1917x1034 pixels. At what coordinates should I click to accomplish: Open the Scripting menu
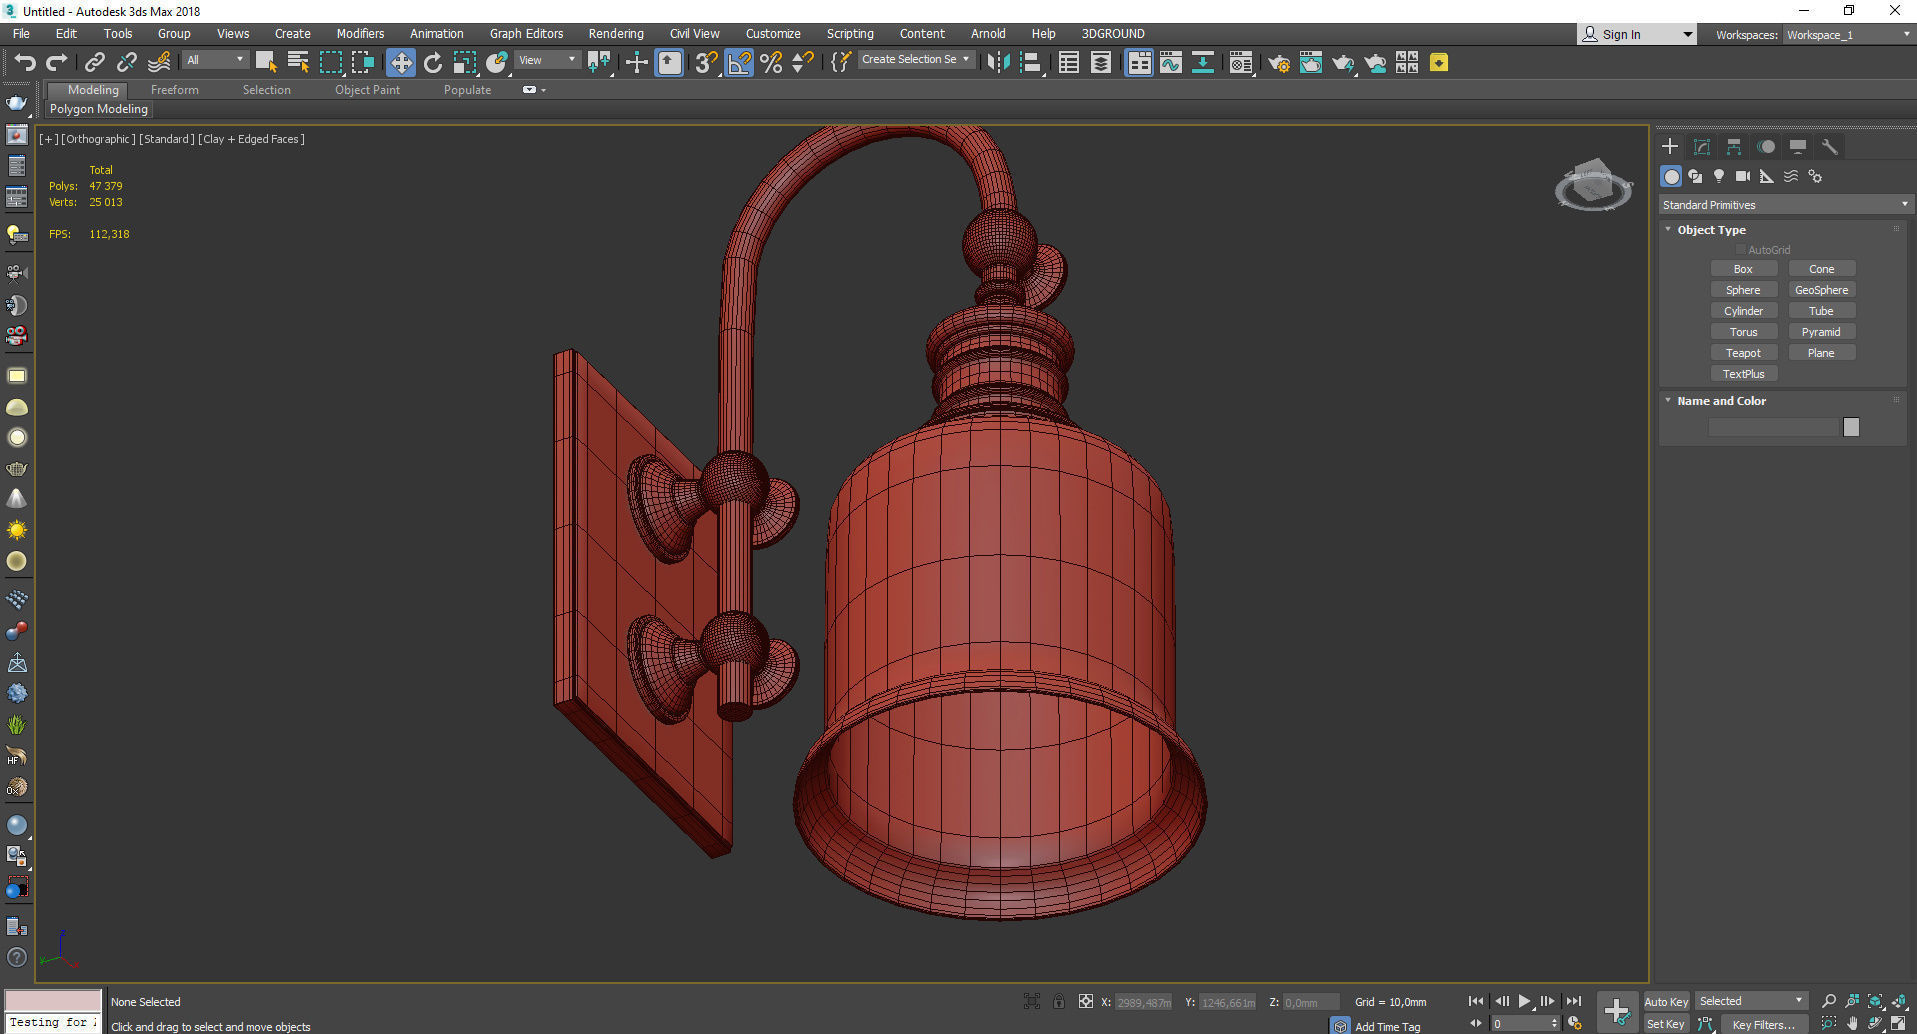point(850,33)
